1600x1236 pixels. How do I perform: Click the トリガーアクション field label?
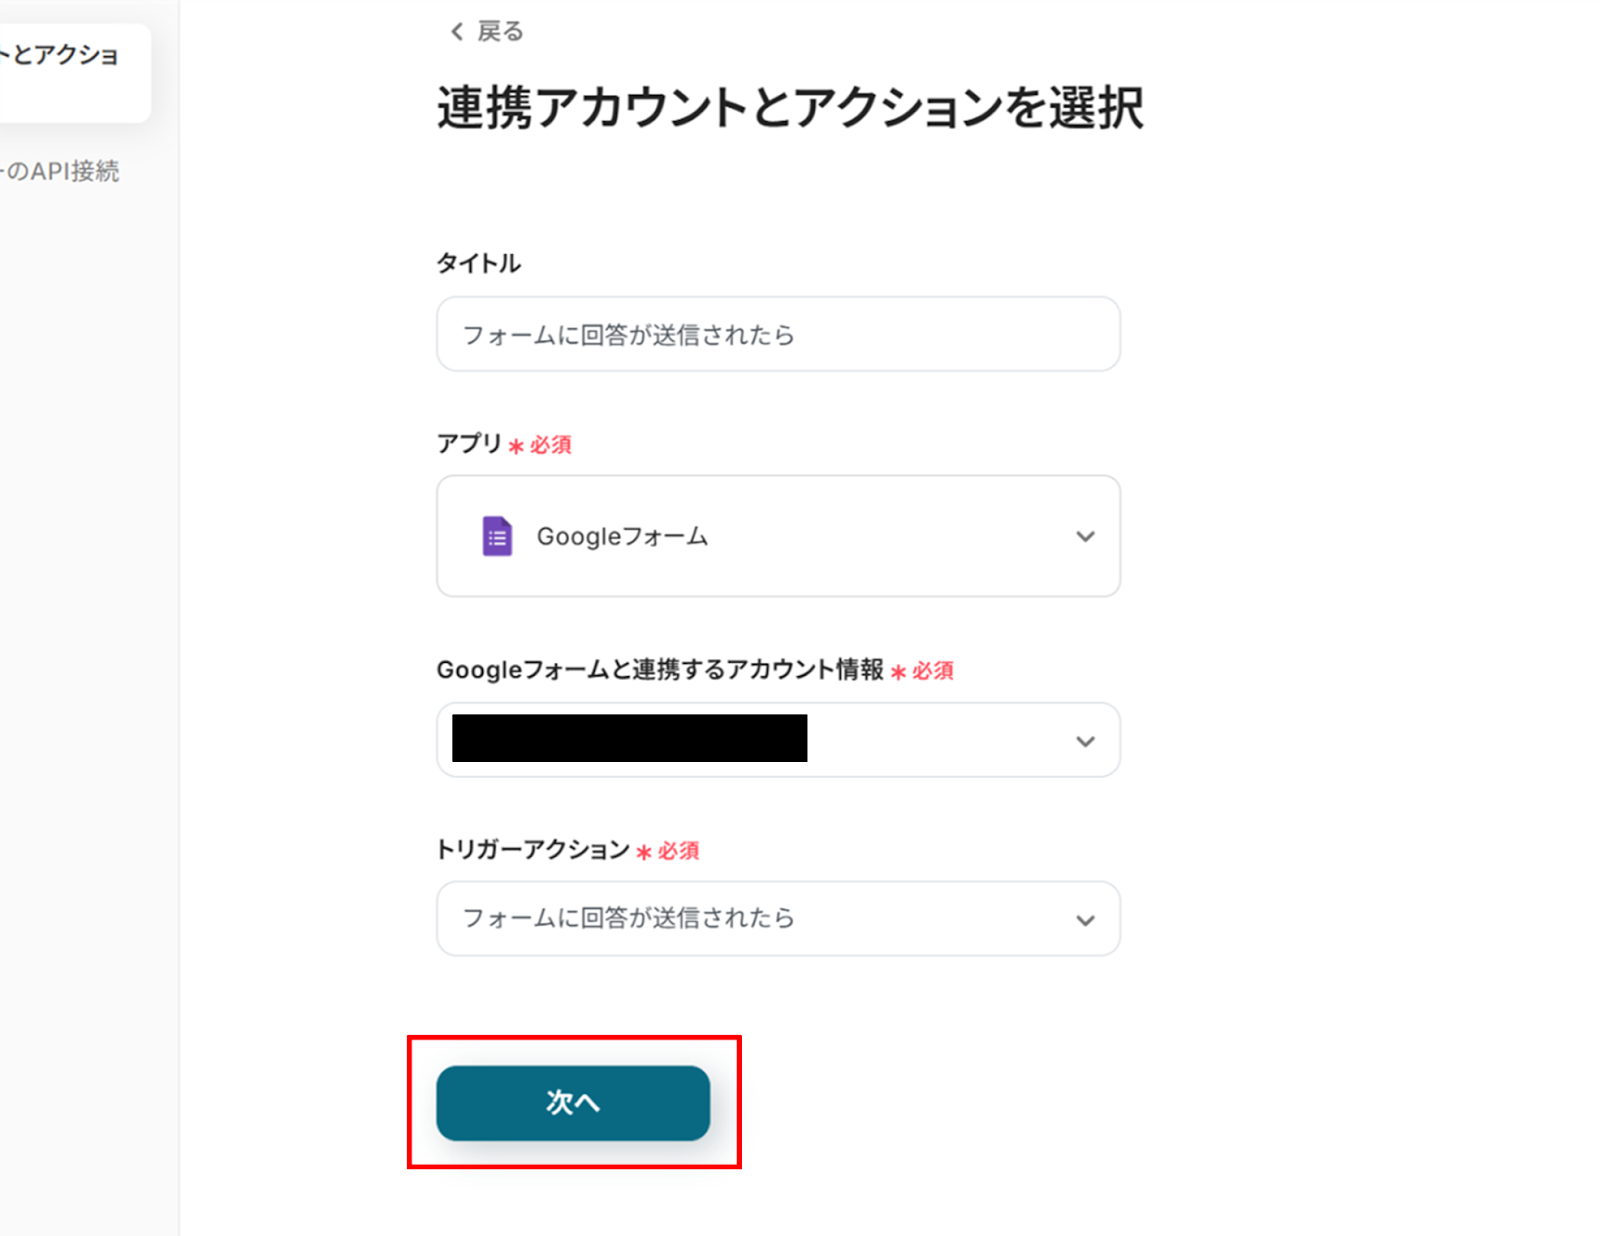click(533, 850)
